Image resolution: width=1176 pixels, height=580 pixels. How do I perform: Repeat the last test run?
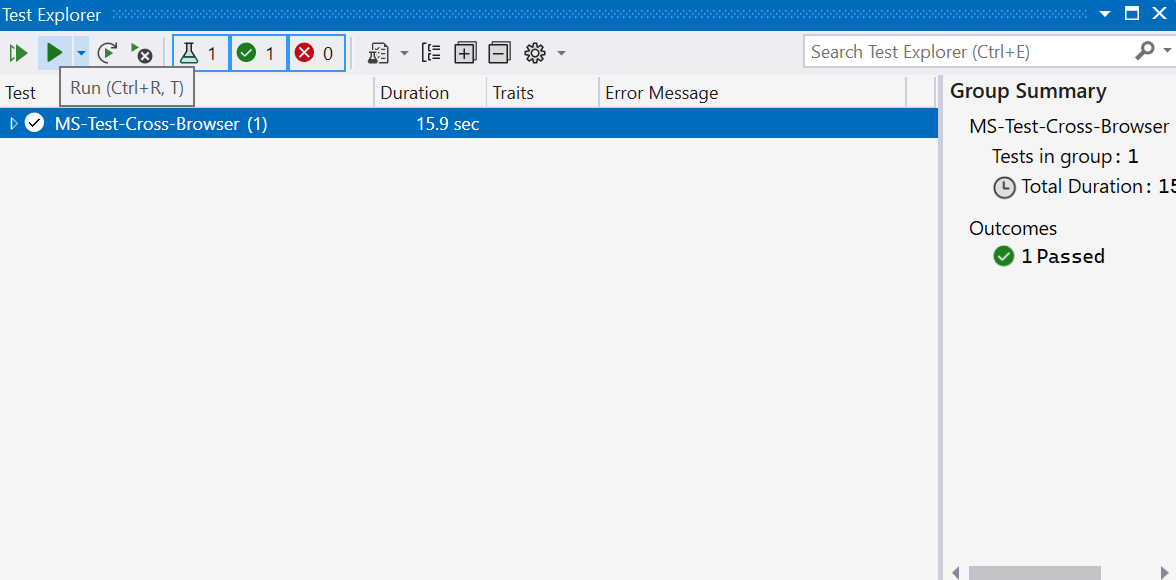click(107, 52)
